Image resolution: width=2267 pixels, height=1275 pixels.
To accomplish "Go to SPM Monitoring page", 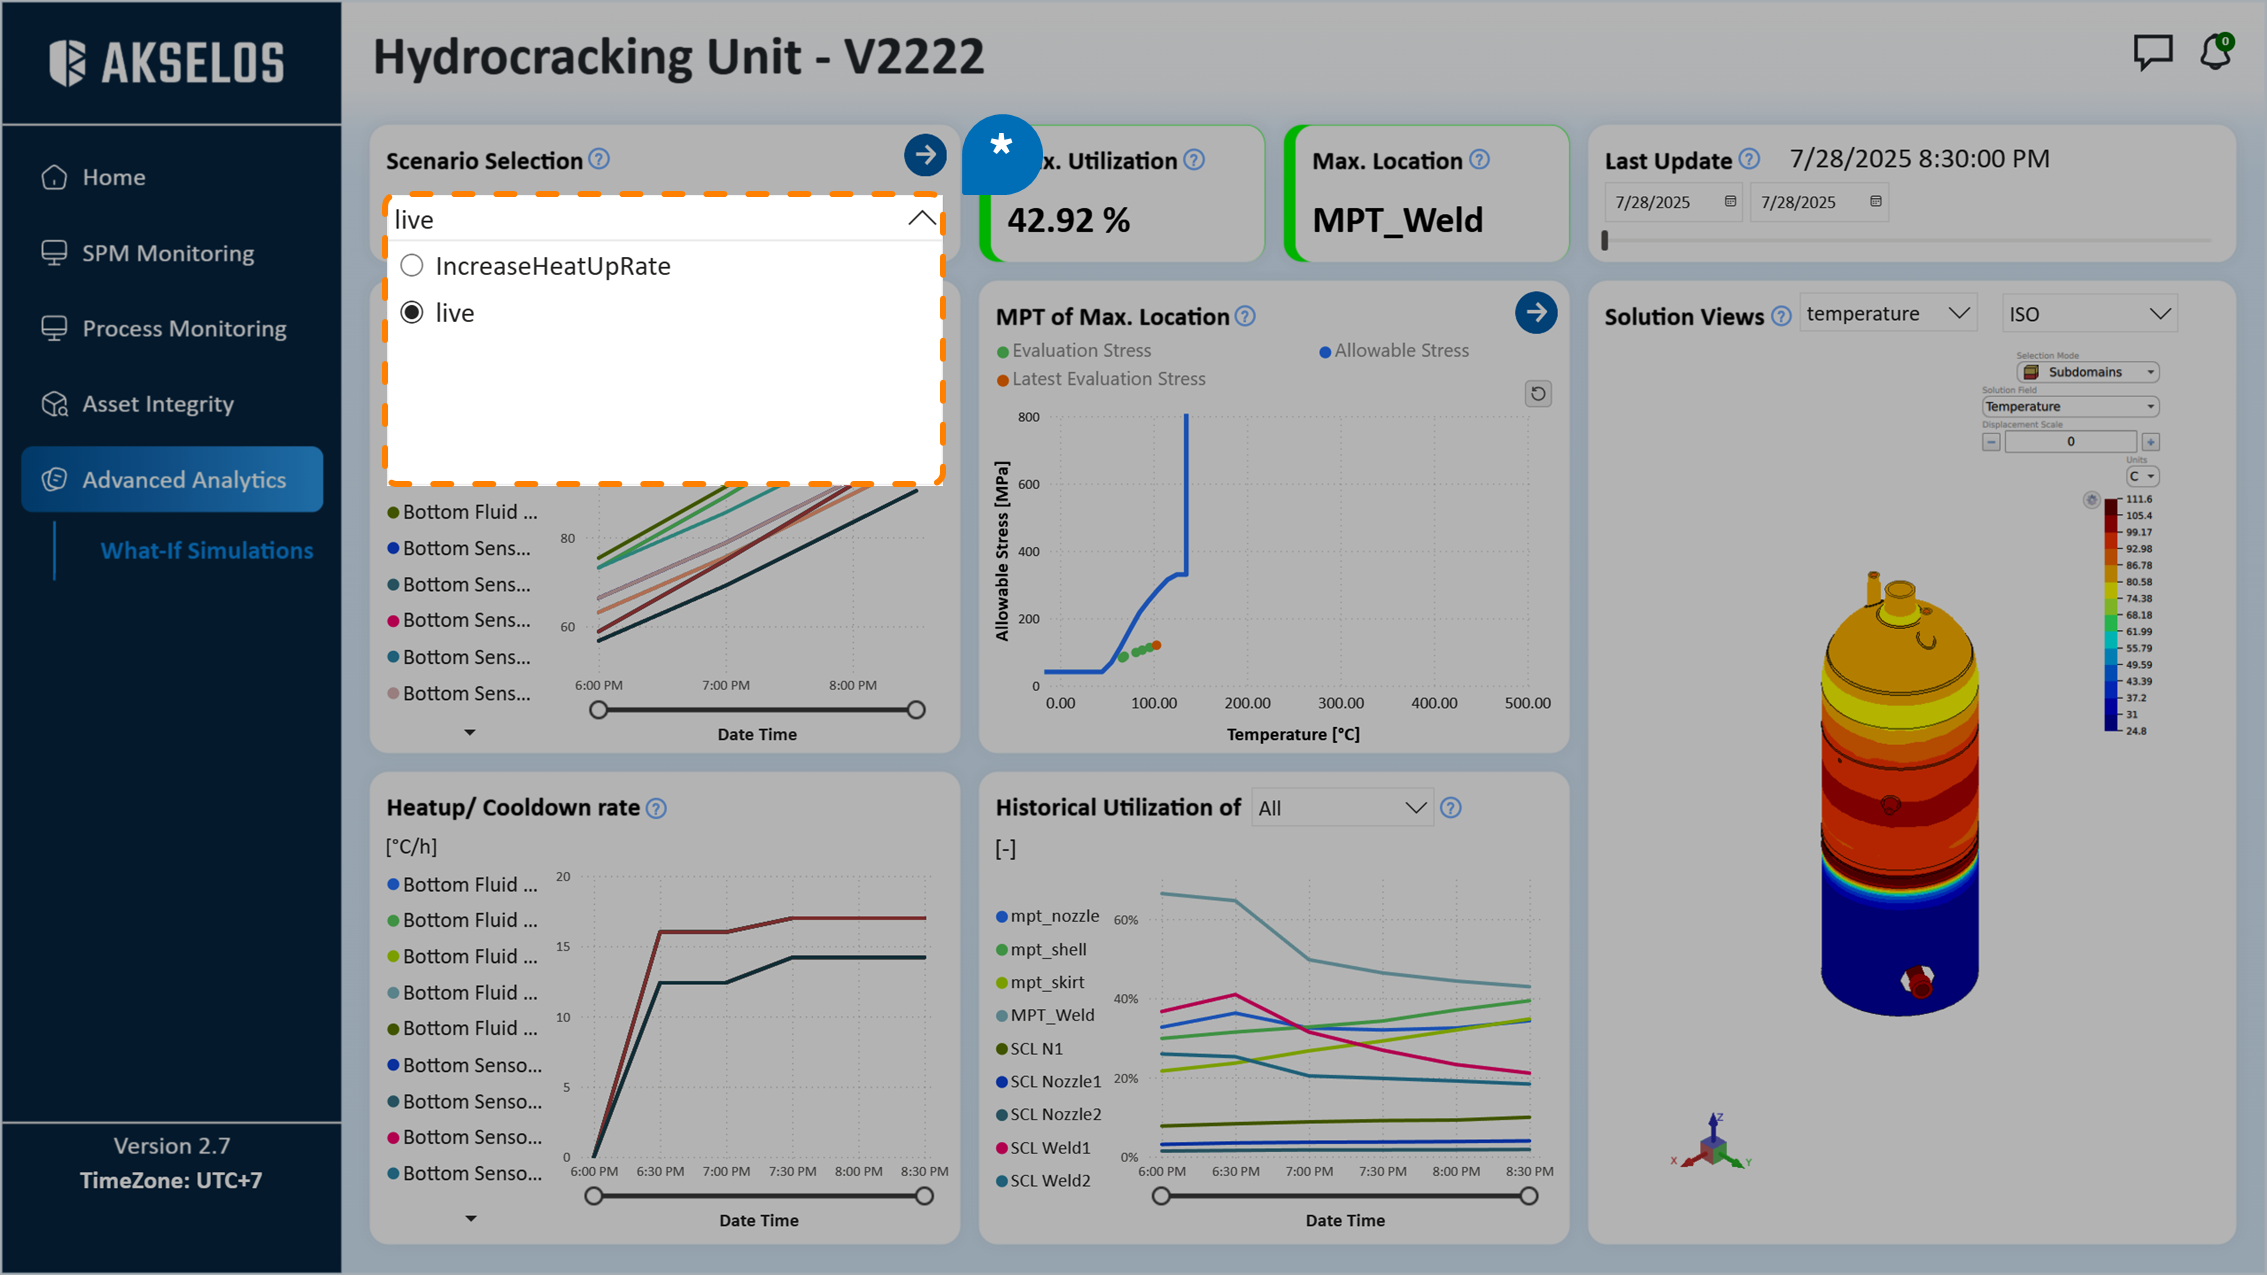I will (x=167, y=253).
